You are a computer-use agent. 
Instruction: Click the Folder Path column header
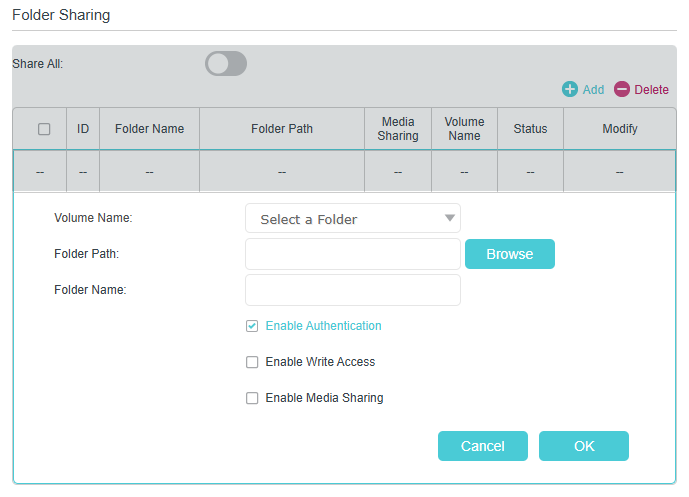pos(282,129)
